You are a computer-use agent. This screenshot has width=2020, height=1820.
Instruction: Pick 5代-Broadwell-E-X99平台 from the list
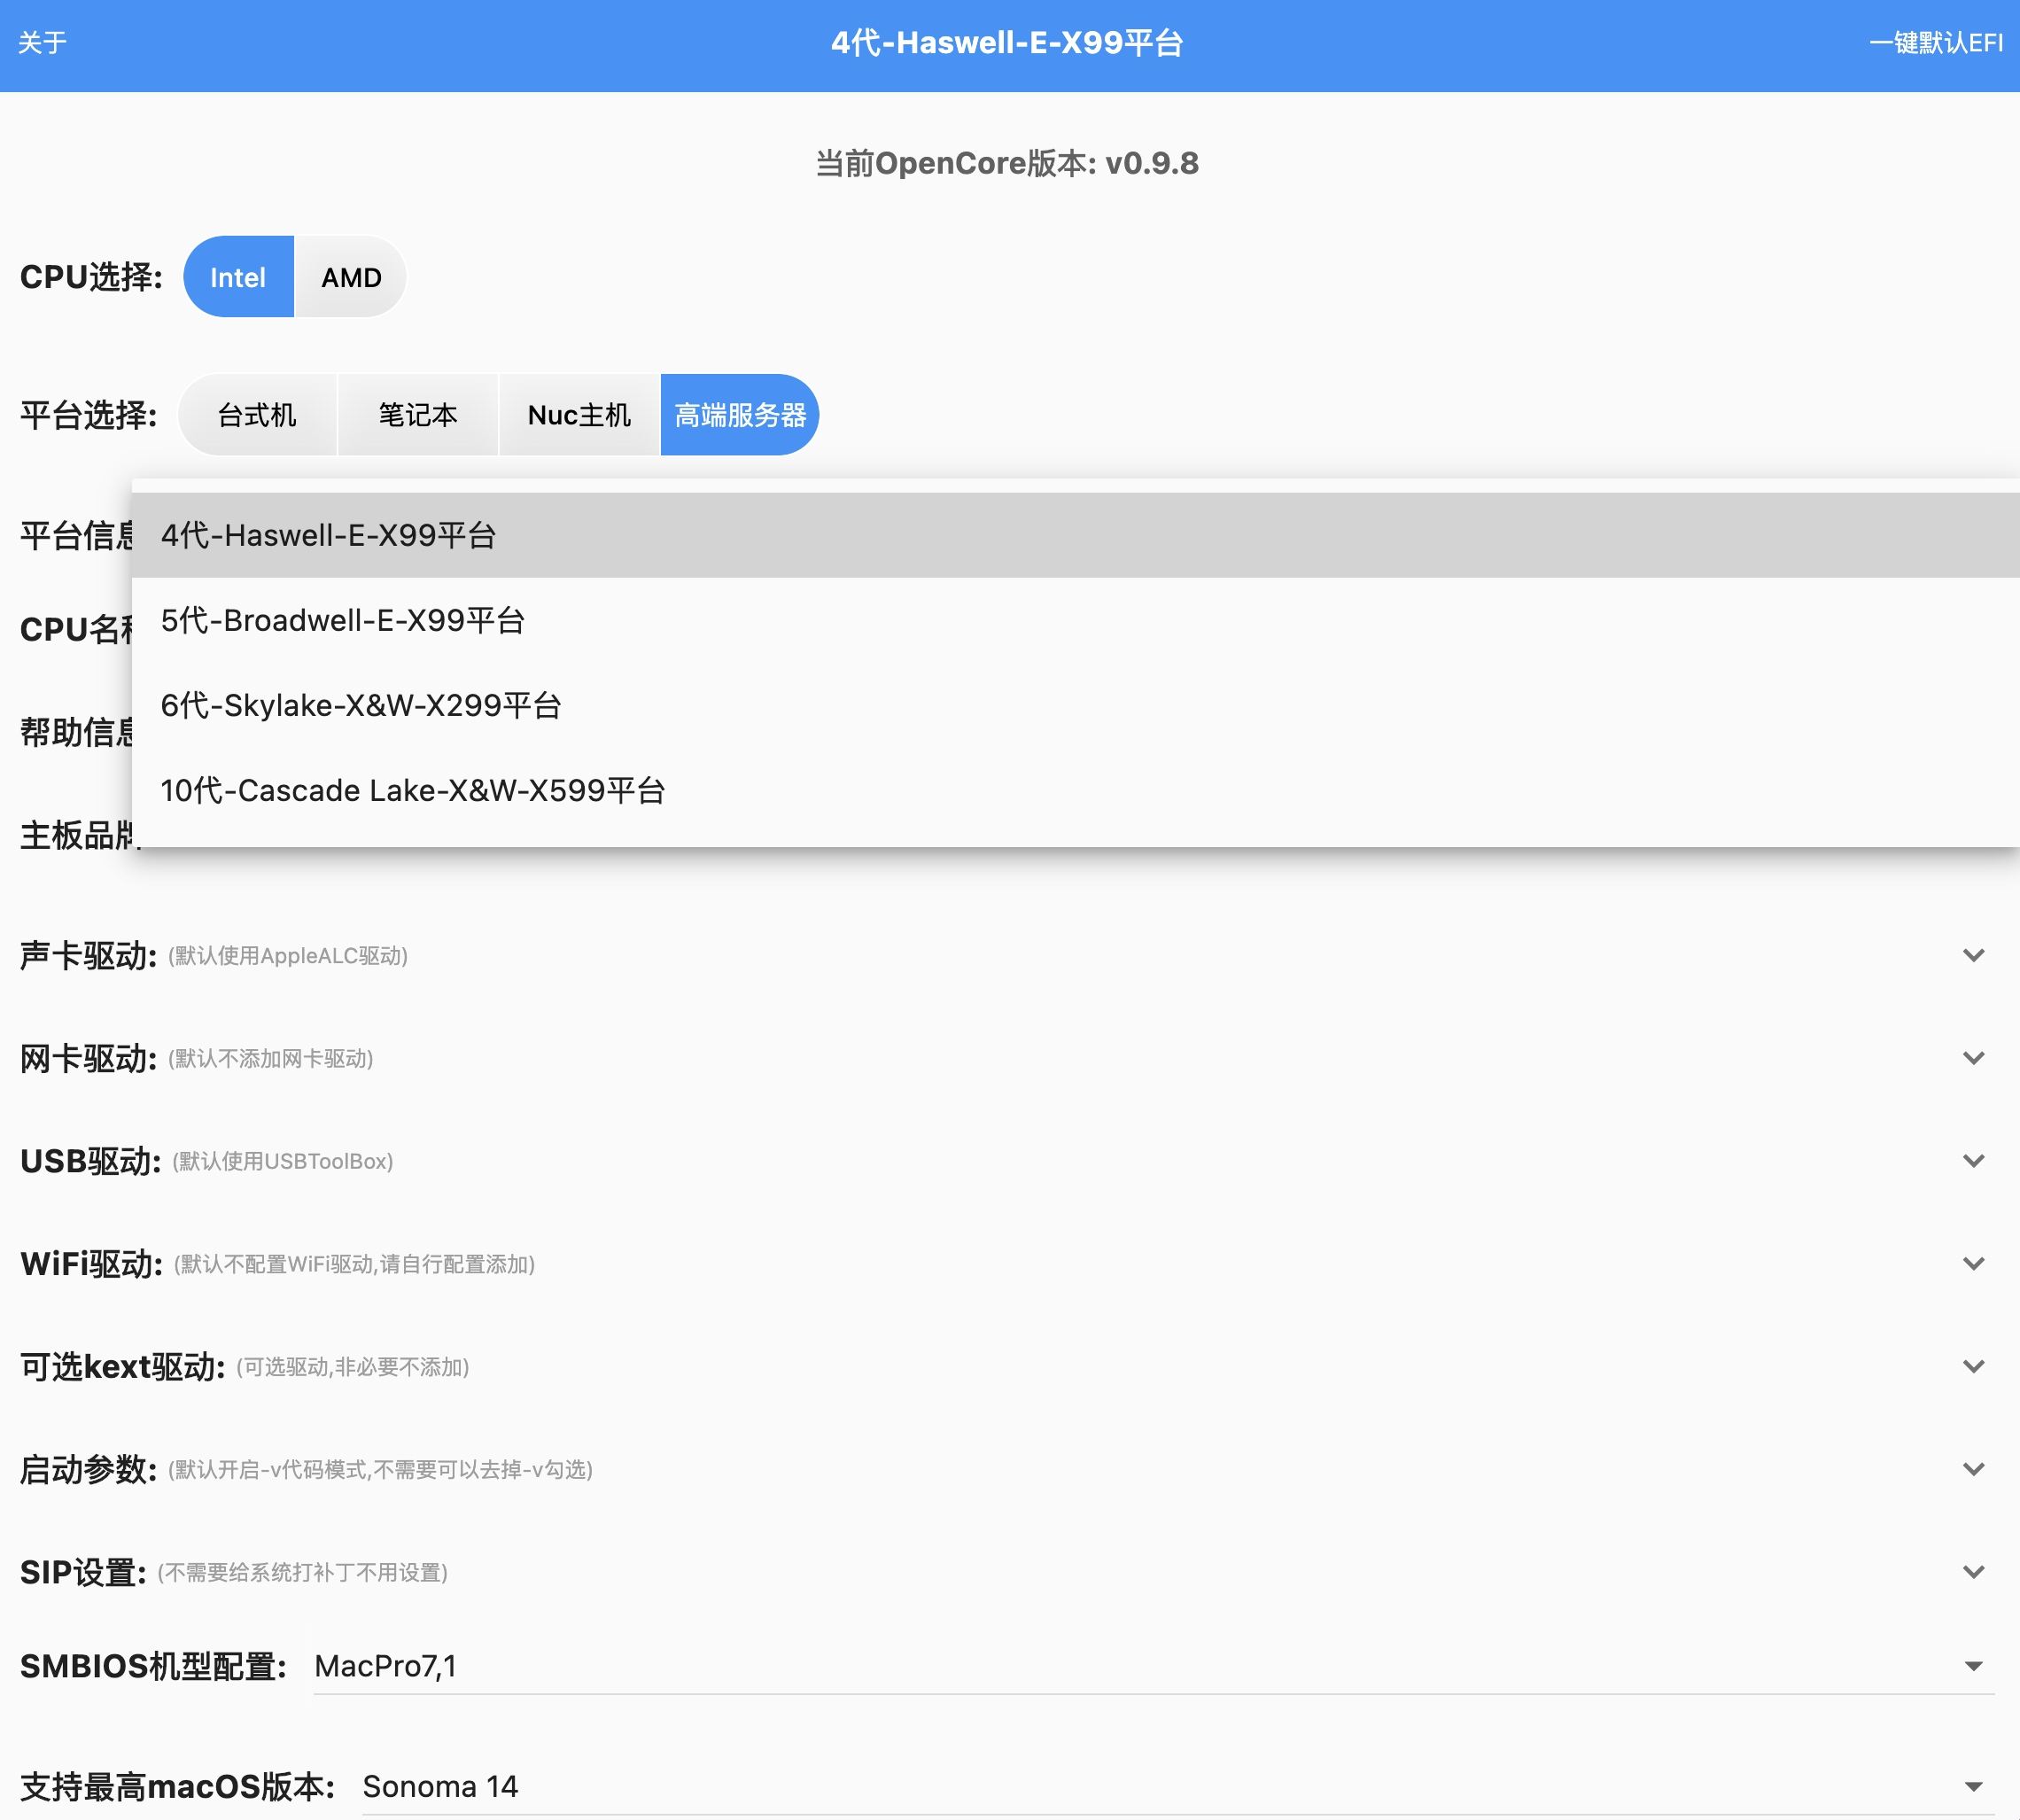pyautogui.click(x=343, y=620)
